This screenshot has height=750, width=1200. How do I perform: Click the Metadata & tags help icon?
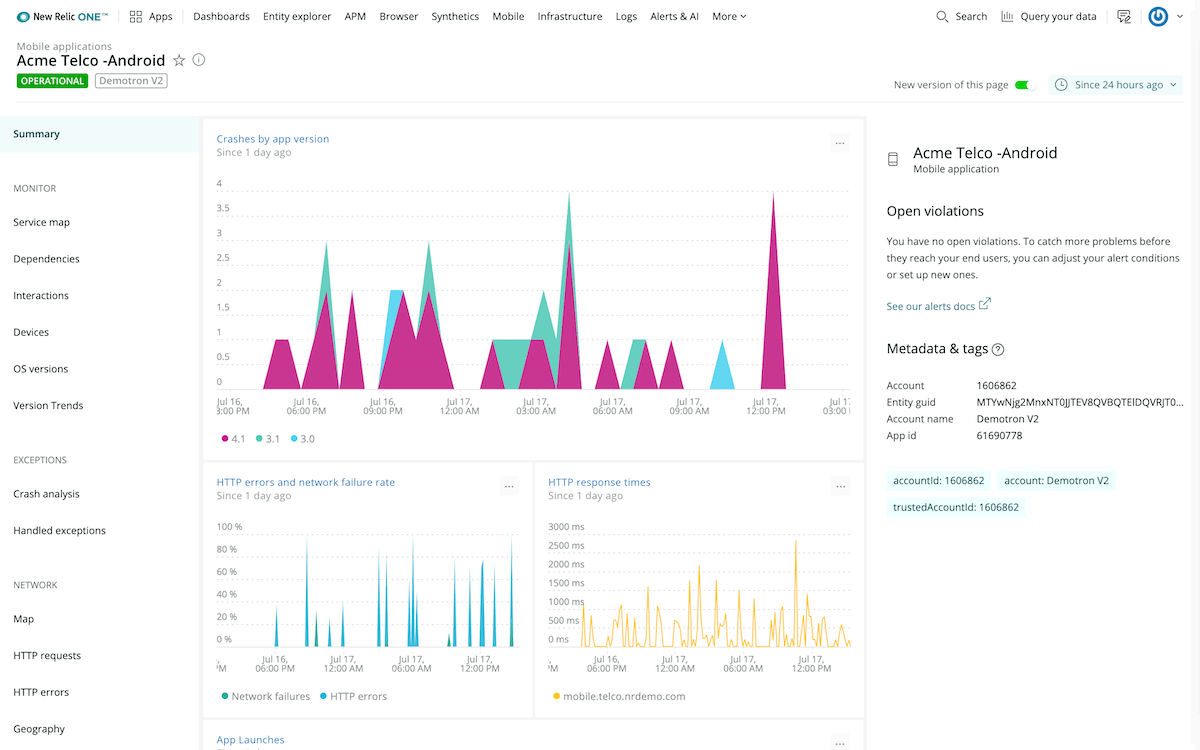pos(998,350)
